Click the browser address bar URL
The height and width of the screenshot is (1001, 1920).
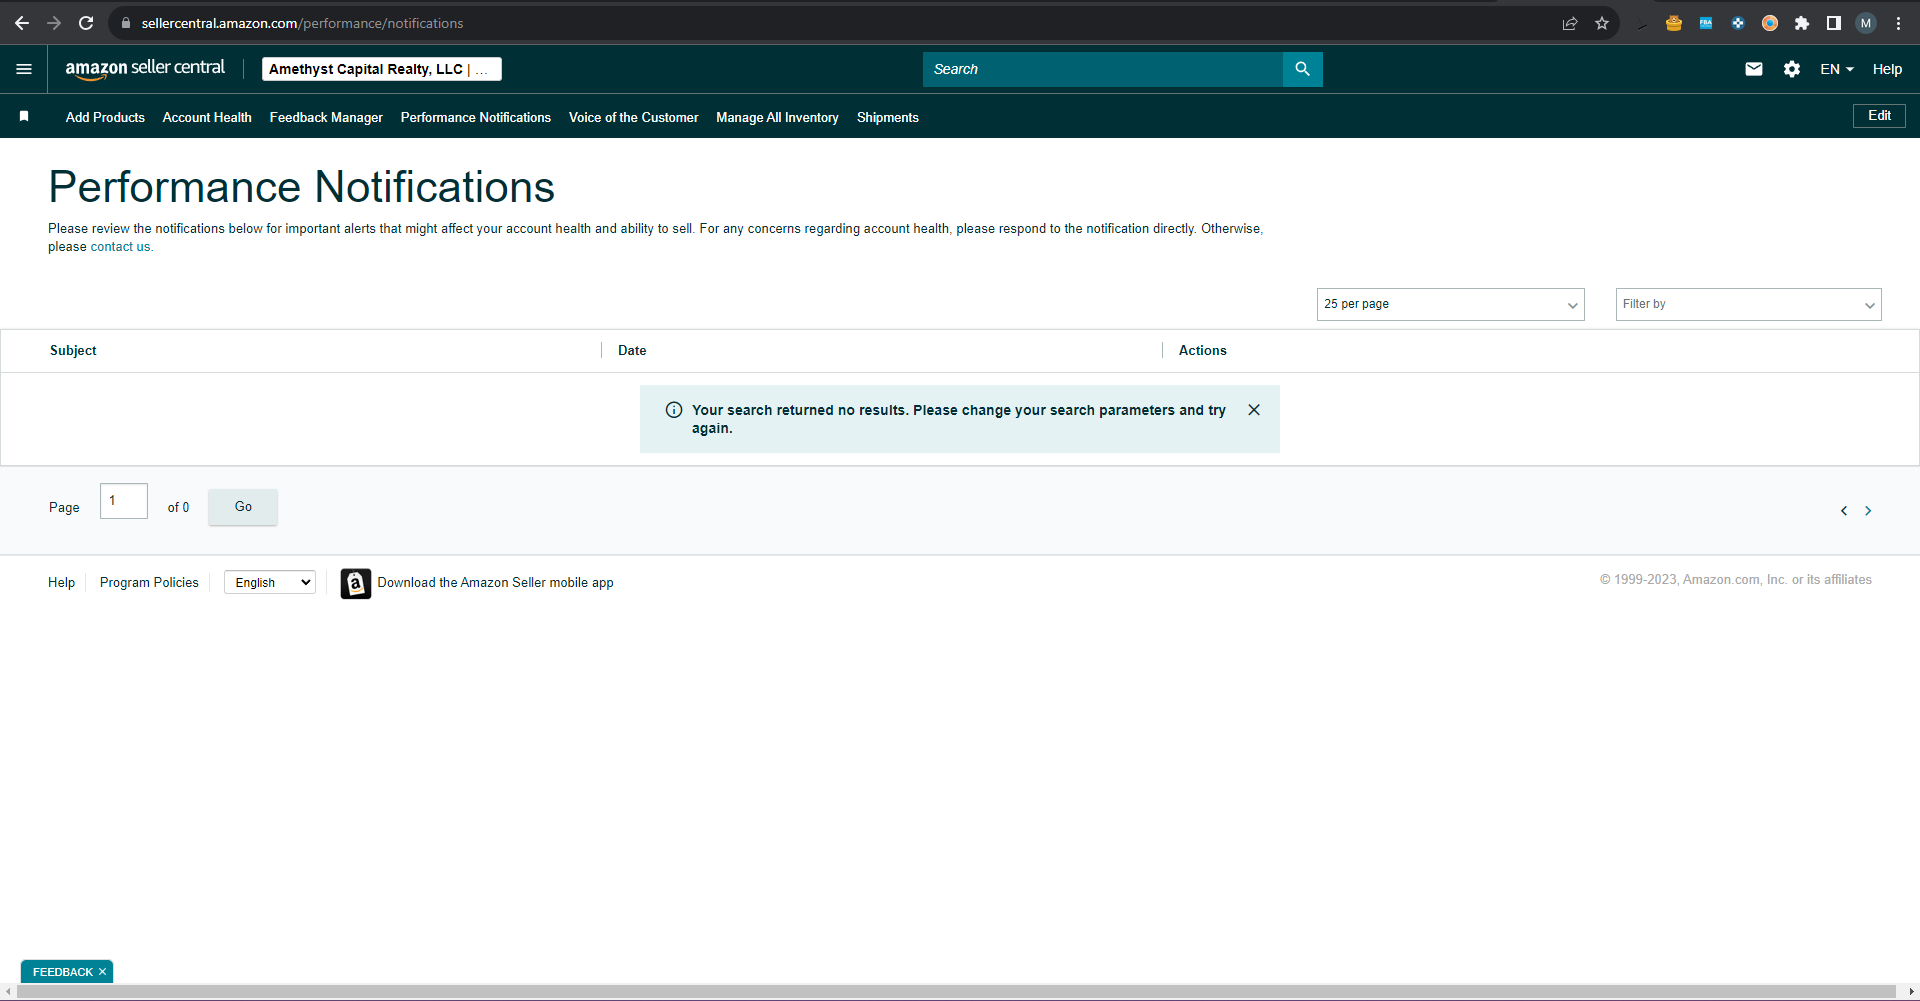click(302, 23)
